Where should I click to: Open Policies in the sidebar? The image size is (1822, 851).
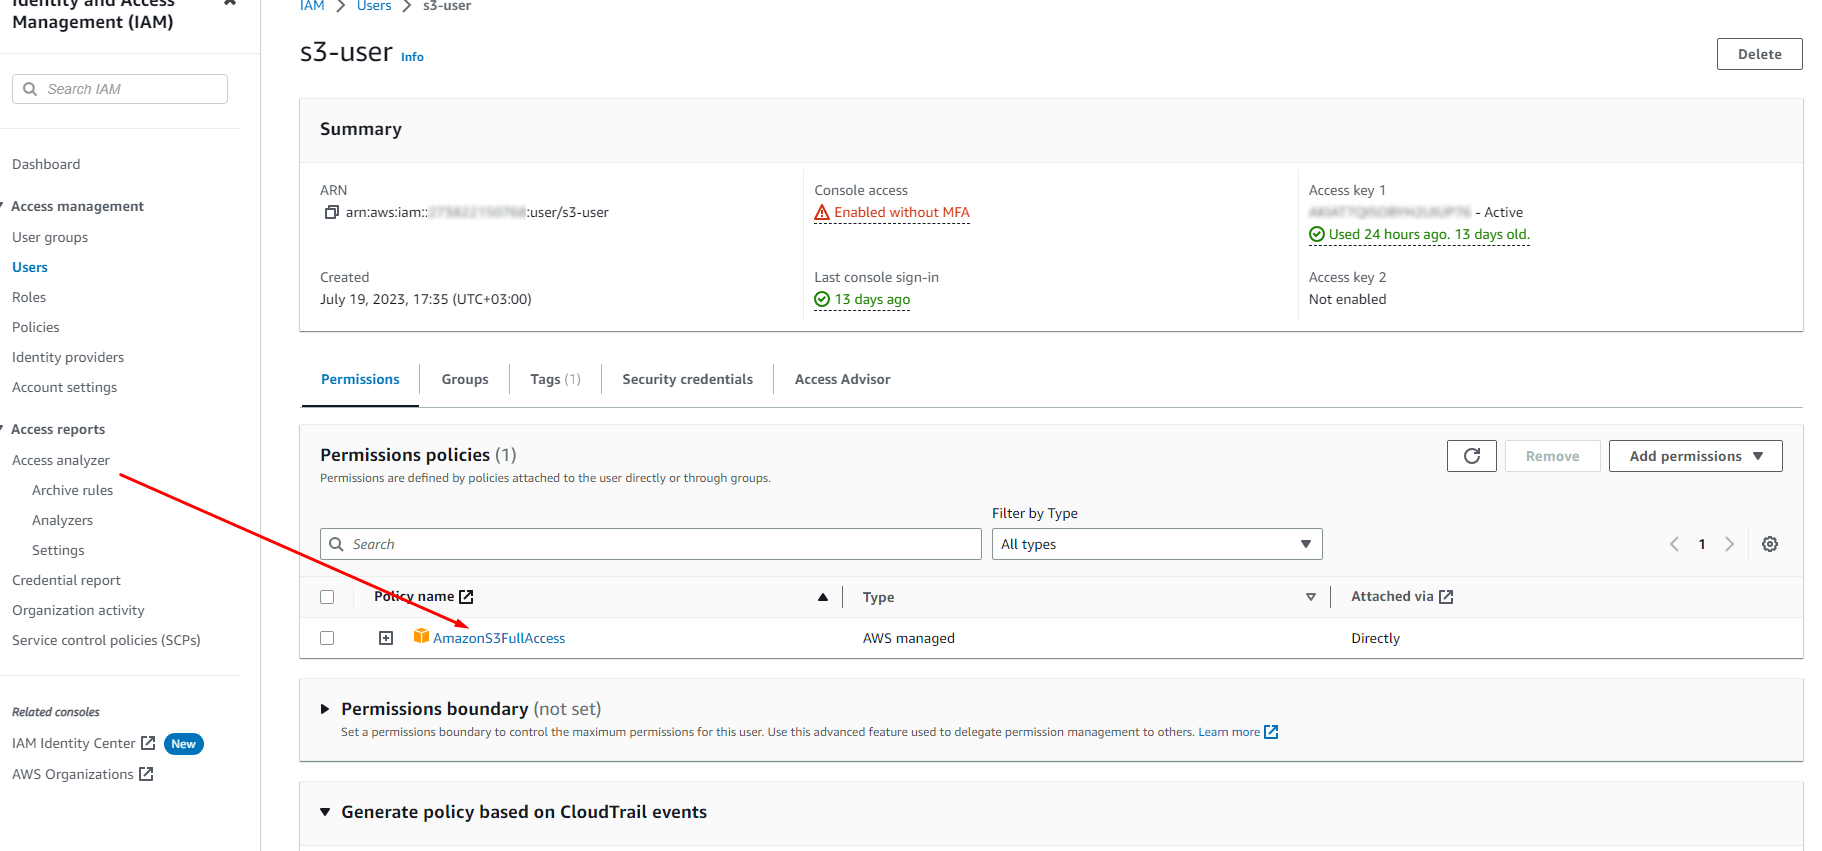click(x=36, y=327)
